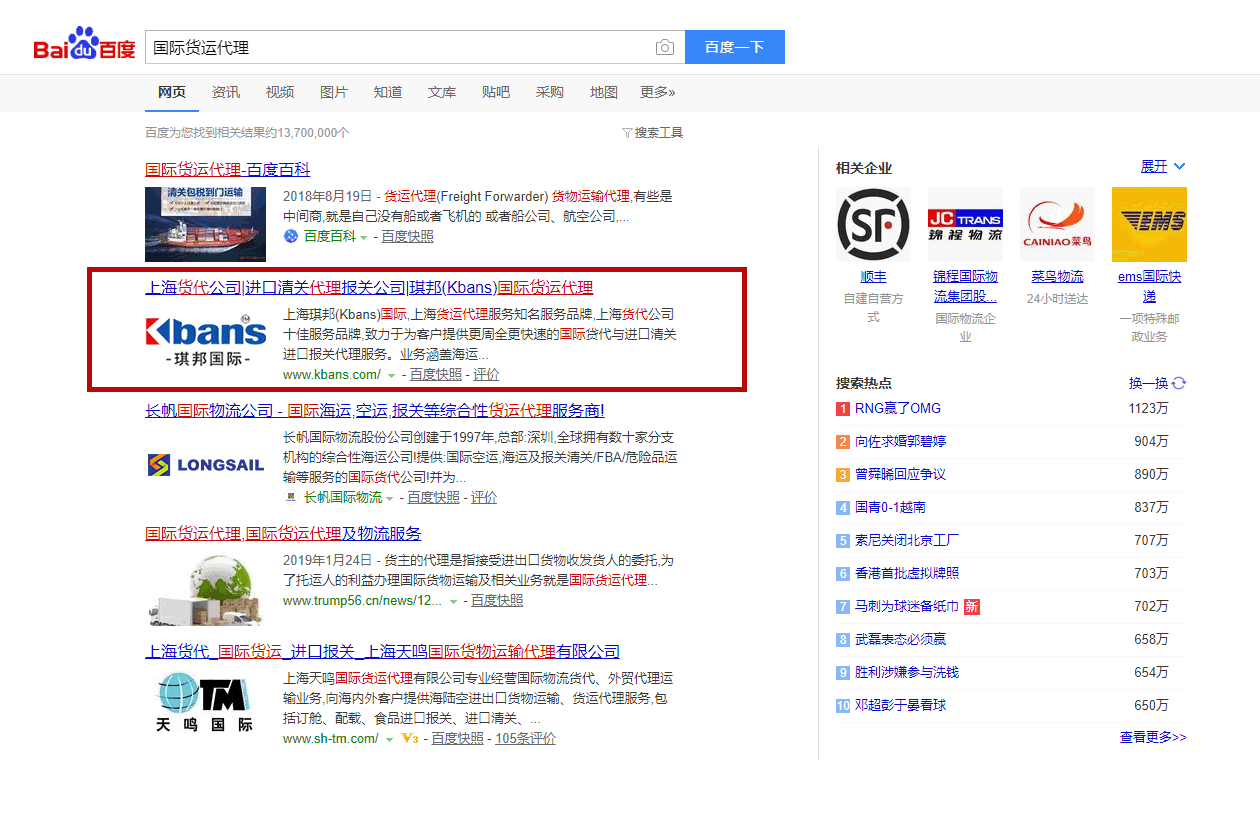Open hot search 曾舜晞回应争议

(x=900, y=474)
